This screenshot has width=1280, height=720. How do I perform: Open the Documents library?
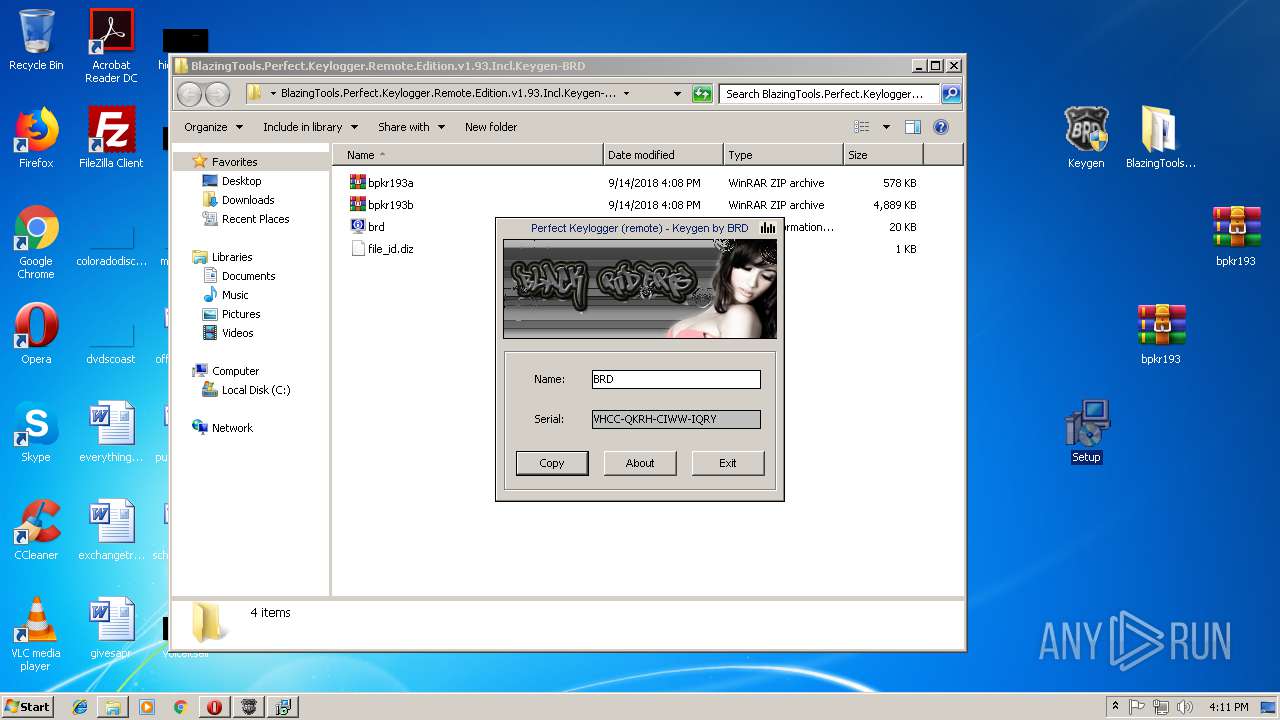[248, 276]
